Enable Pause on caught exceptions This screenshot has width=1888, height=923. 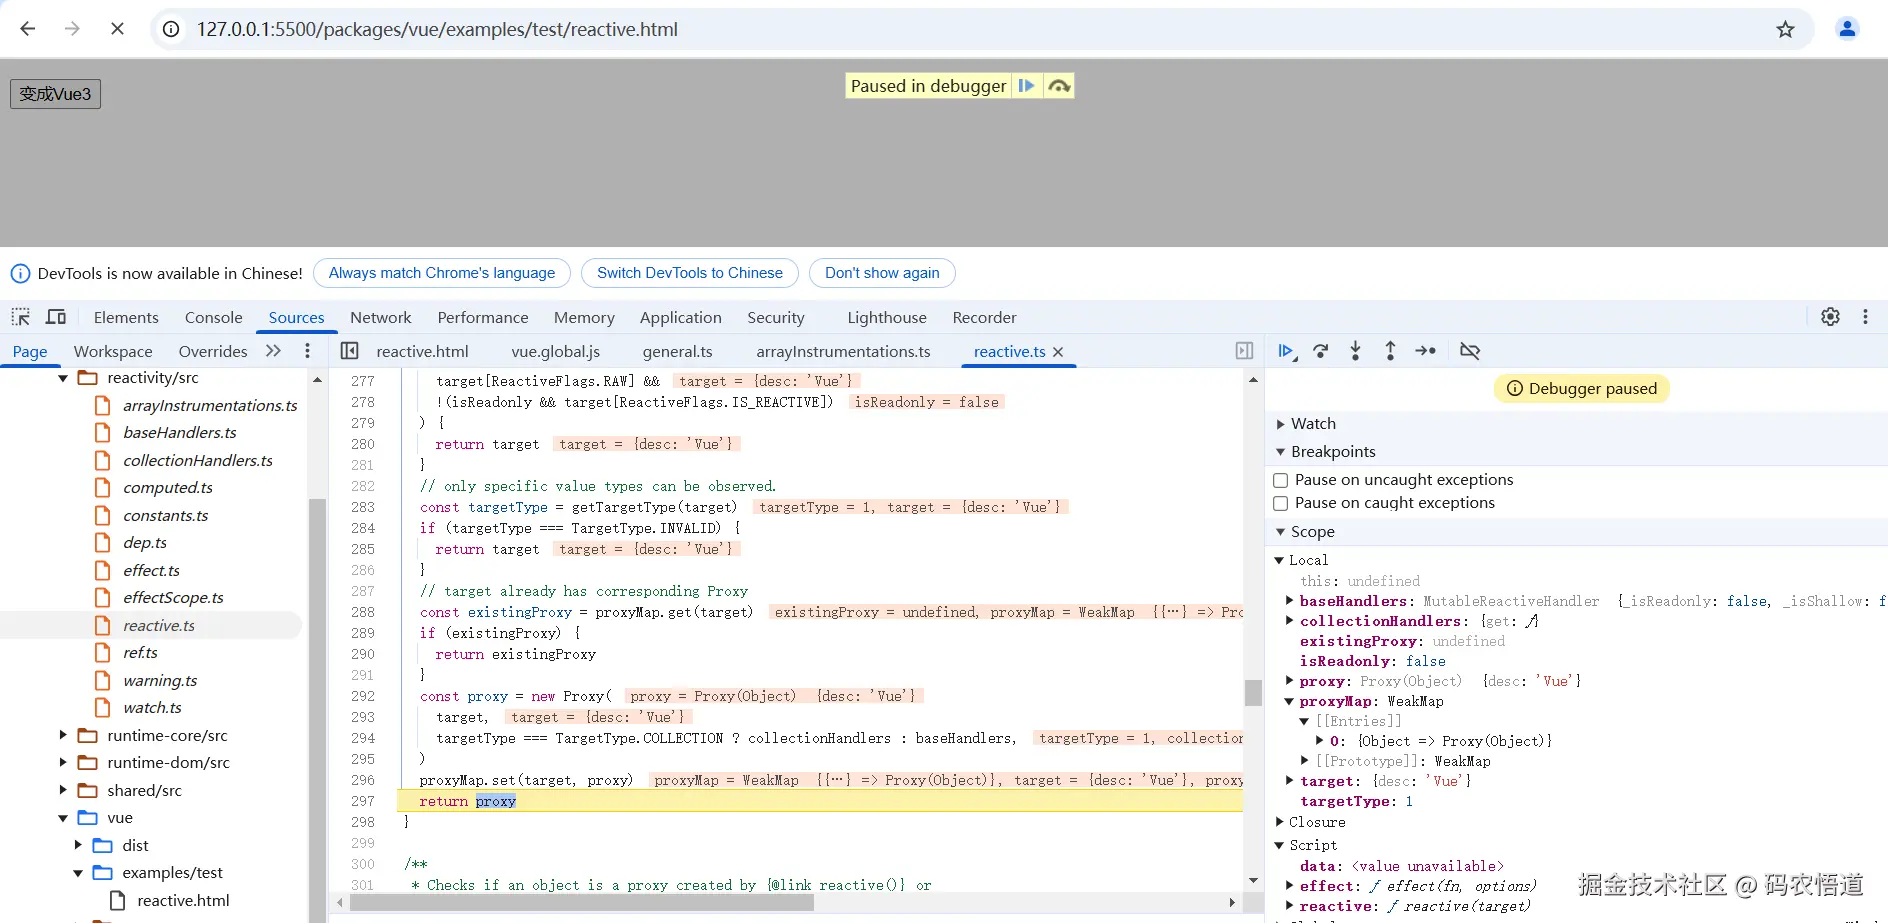[1280, 503]
